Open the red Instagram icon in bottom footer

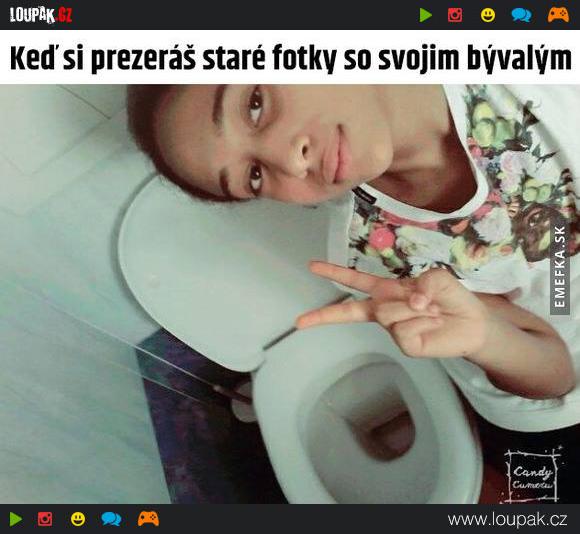(45, 519)
